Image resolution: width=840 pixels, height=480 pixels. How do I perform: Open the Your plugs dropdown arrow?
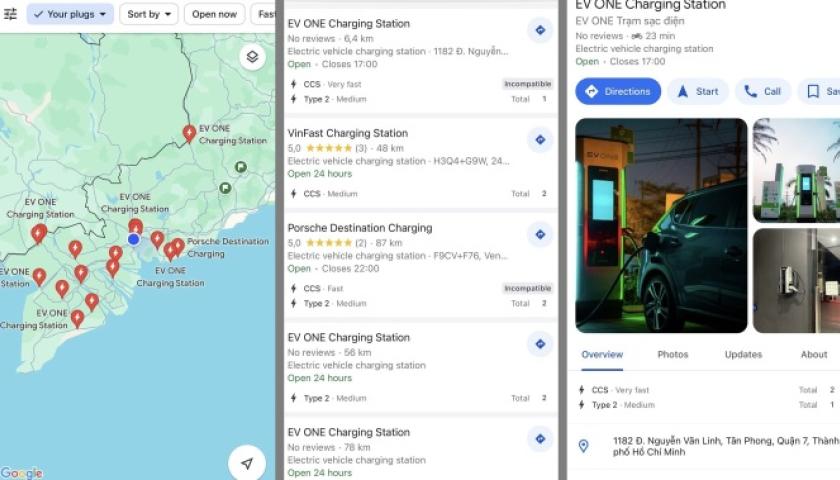pos(103,14)
